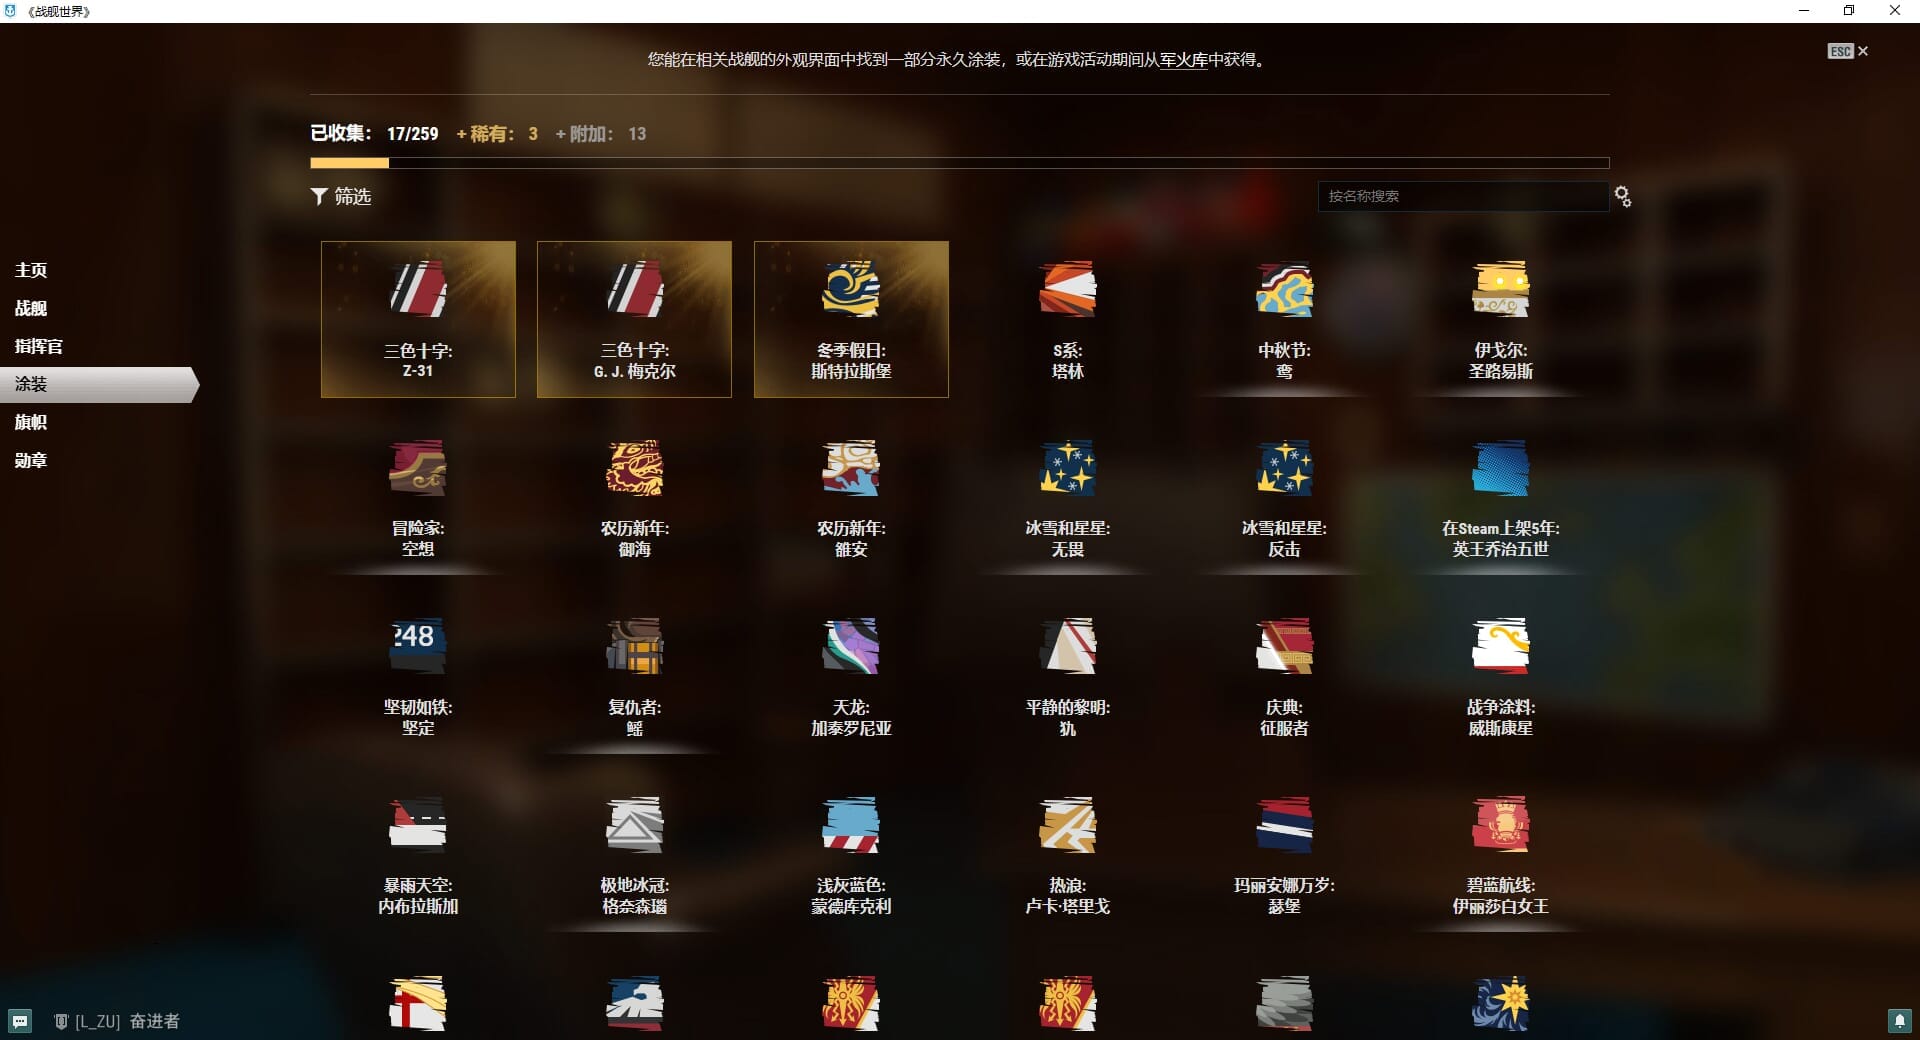Viewport: 1920px width, 1040px height.
Task: Follow the 军火库 link
Action: [x=1183, y=60]
